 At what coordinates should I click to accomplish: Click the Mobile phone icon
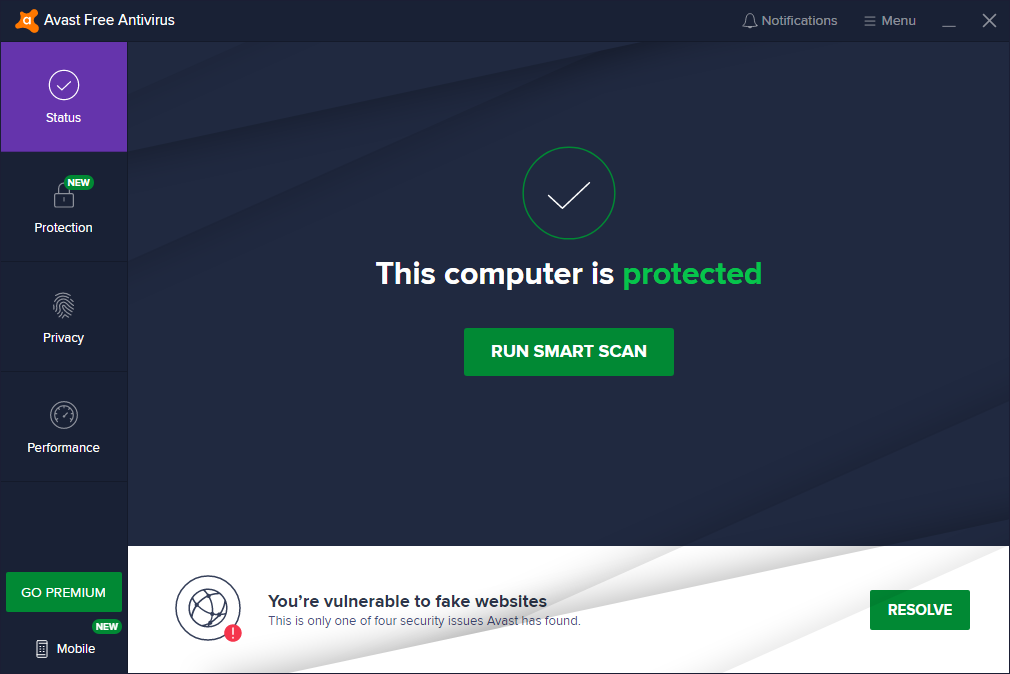42,649
